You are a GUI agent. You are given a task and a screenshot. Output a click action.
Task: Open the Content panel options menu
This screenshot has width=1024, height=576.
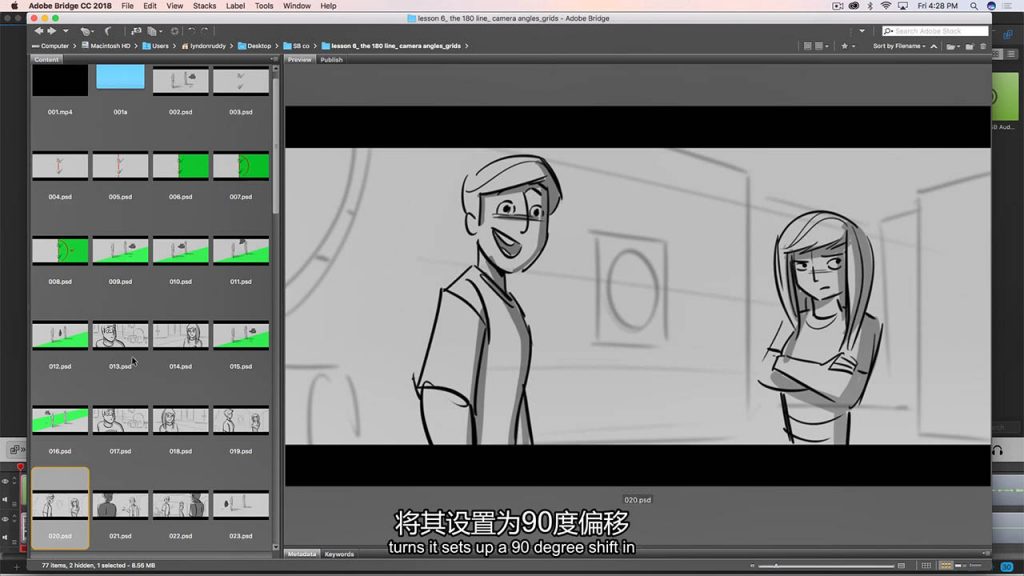point(274,59)
